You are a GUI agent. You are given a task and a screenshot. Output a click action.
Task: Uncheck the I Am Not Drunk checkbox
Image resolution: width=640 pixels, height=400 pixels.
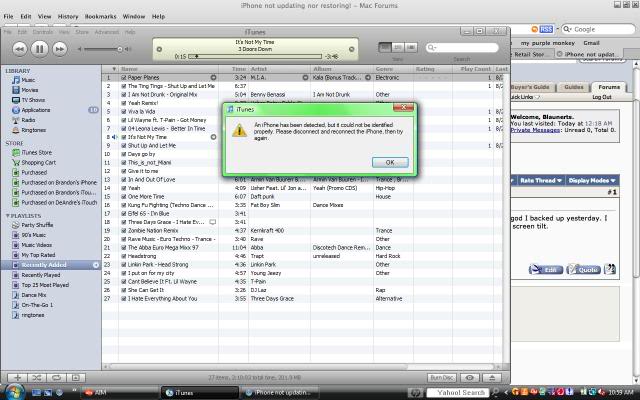tap(123, 95)
